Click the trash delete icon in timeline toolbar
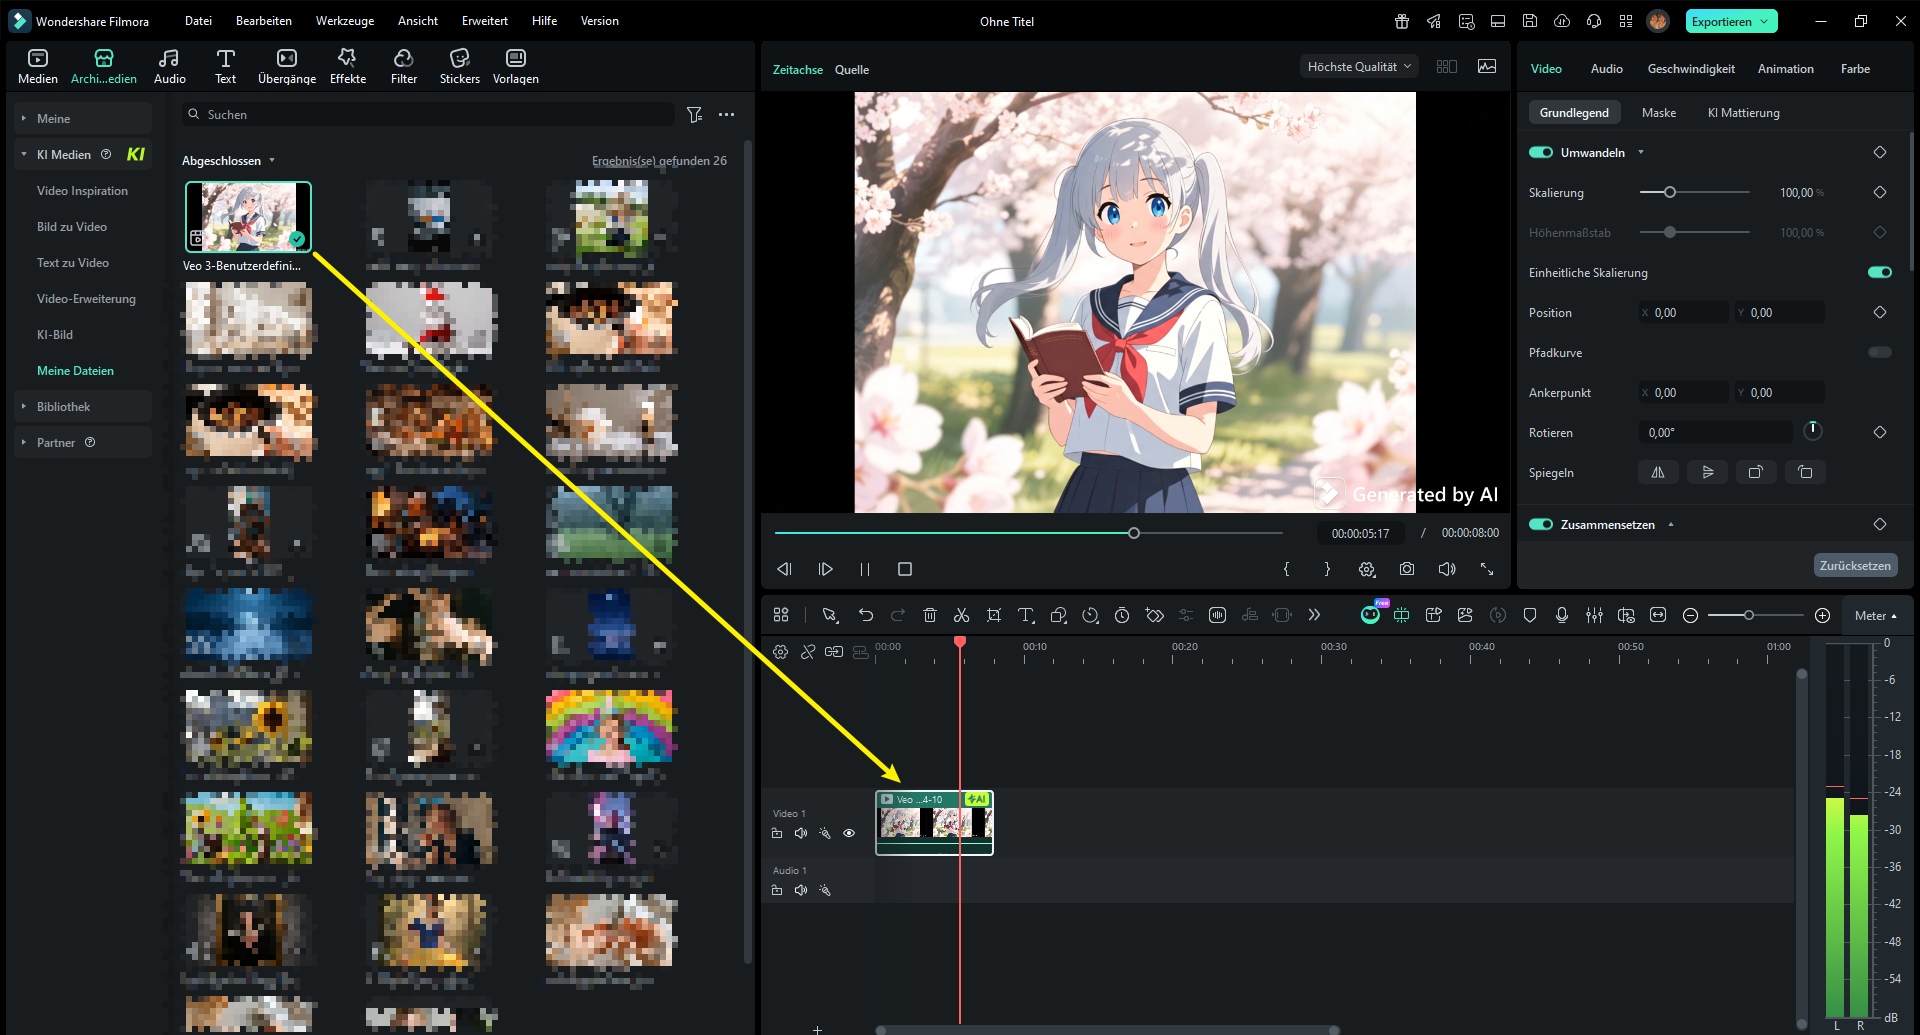 [x=929, y=615]
